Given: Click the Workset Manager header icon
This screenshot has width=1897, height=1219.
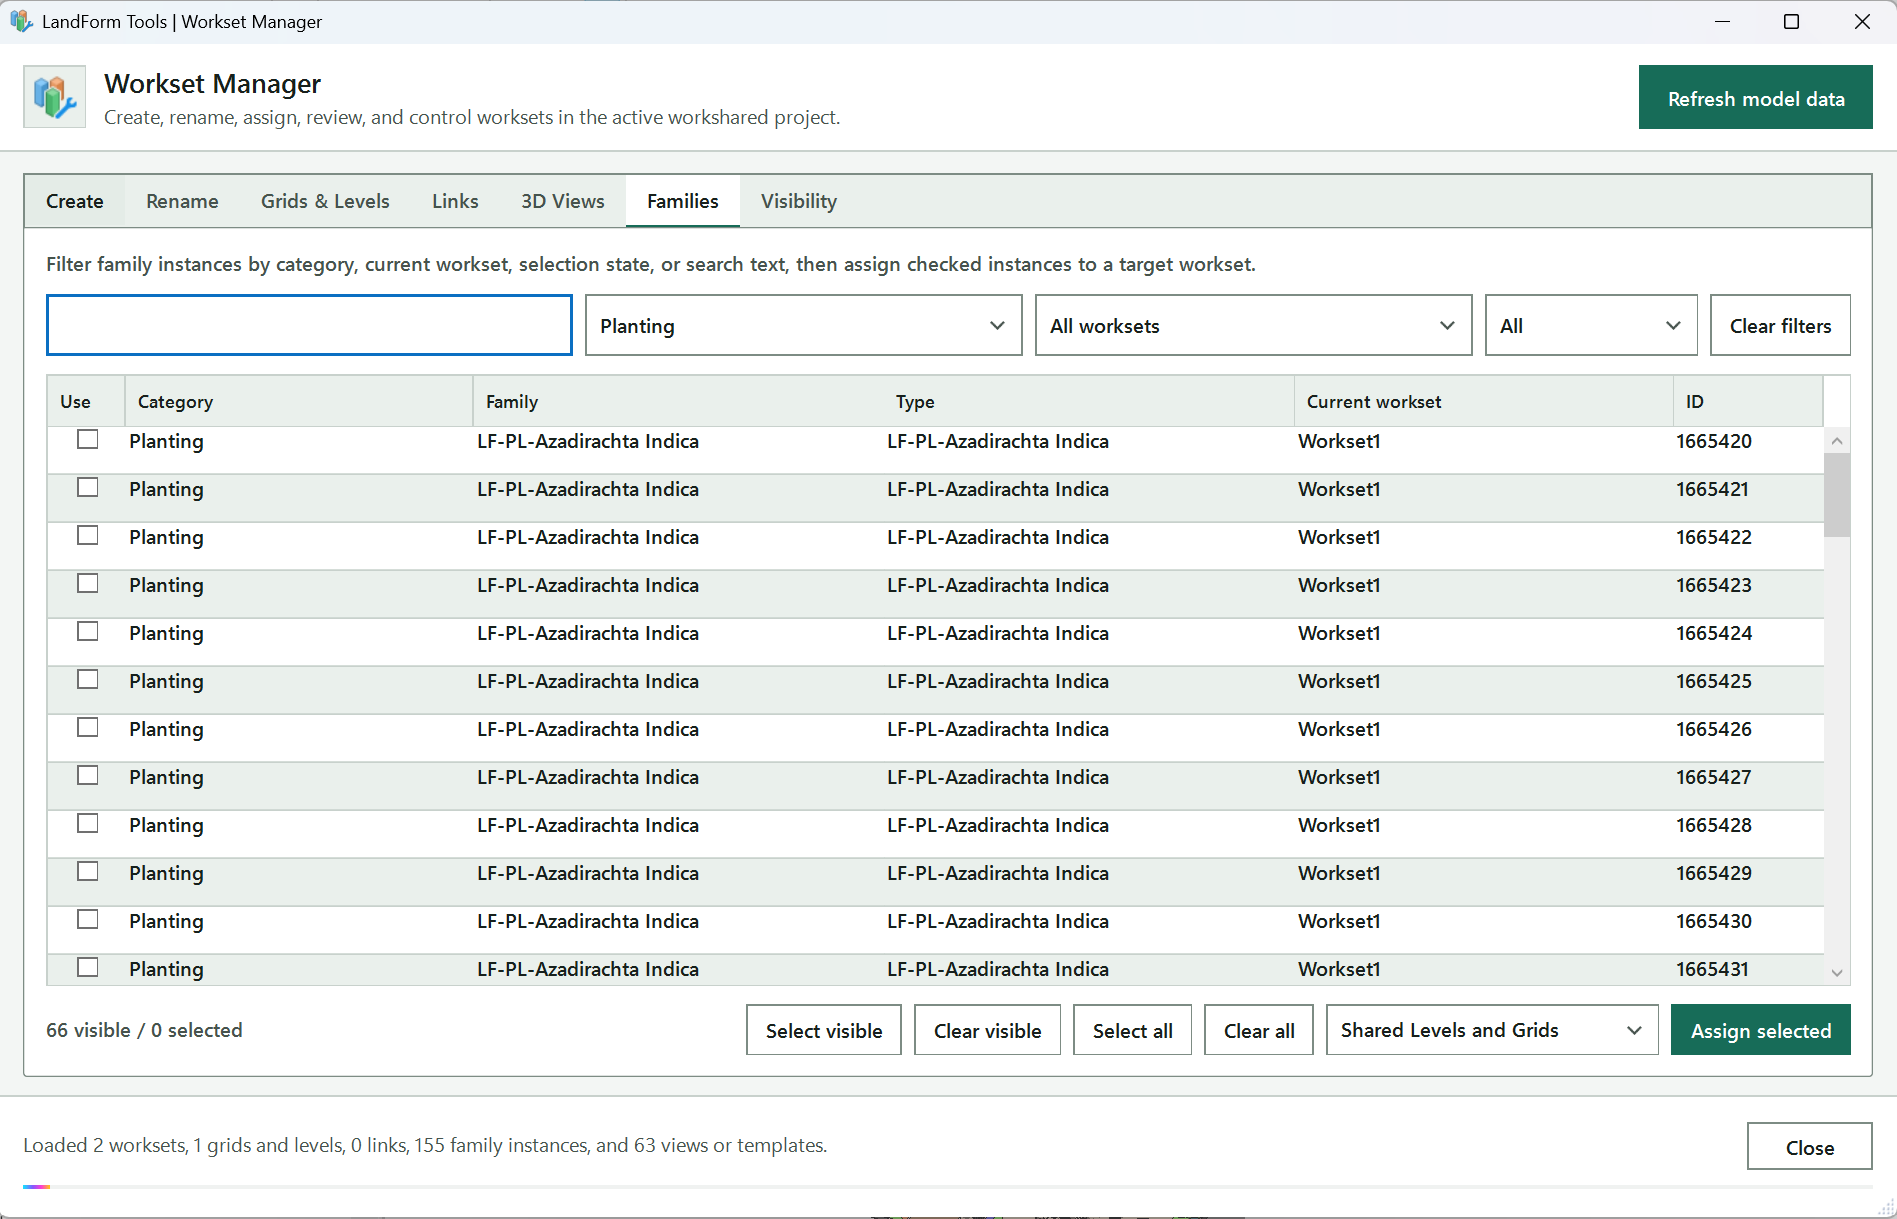Looking at the screenshot, I should coord(54,97).
